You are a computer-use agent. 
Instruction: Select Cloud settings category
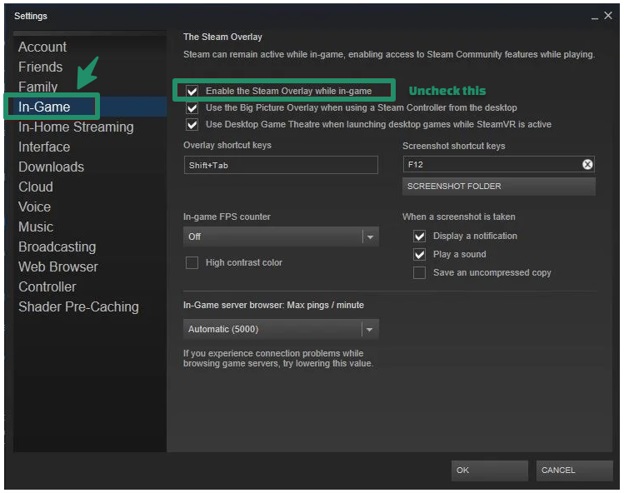(x=36, y=187)
